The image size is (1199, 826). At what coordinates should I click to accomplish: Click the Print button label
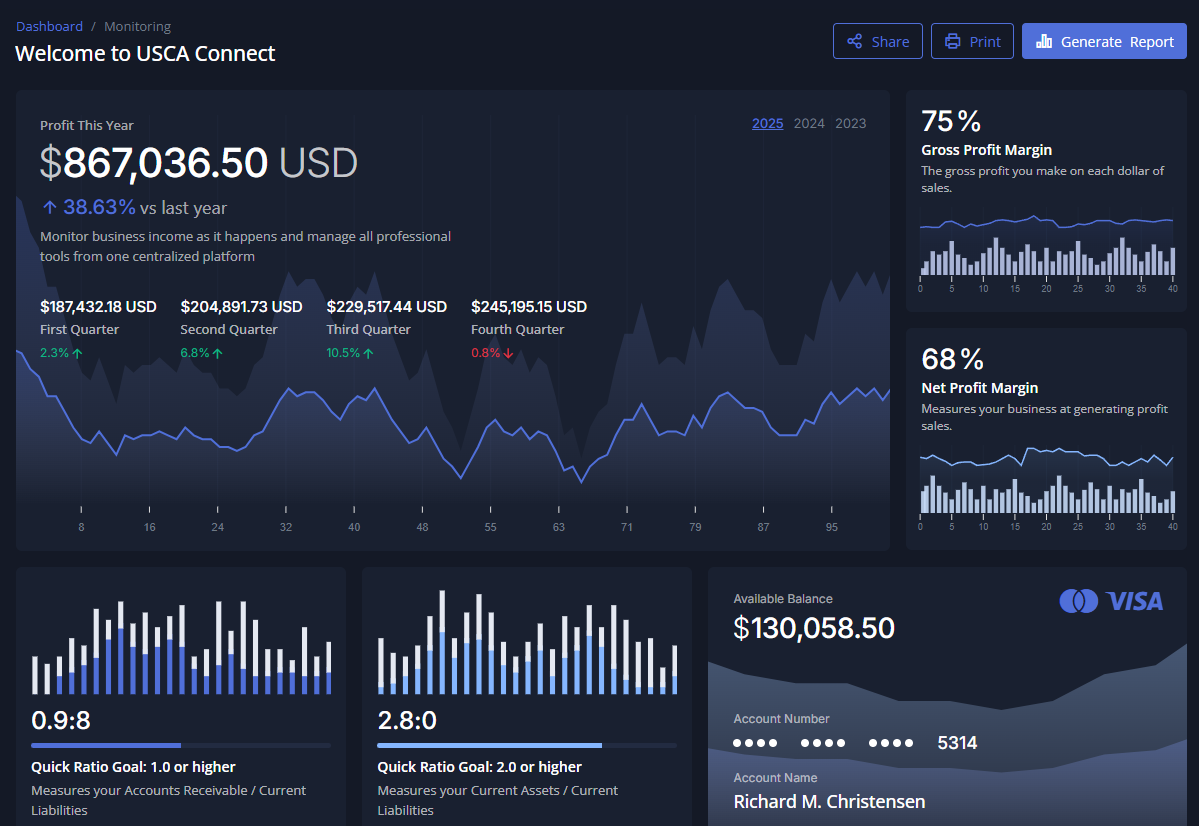[985, 42]
